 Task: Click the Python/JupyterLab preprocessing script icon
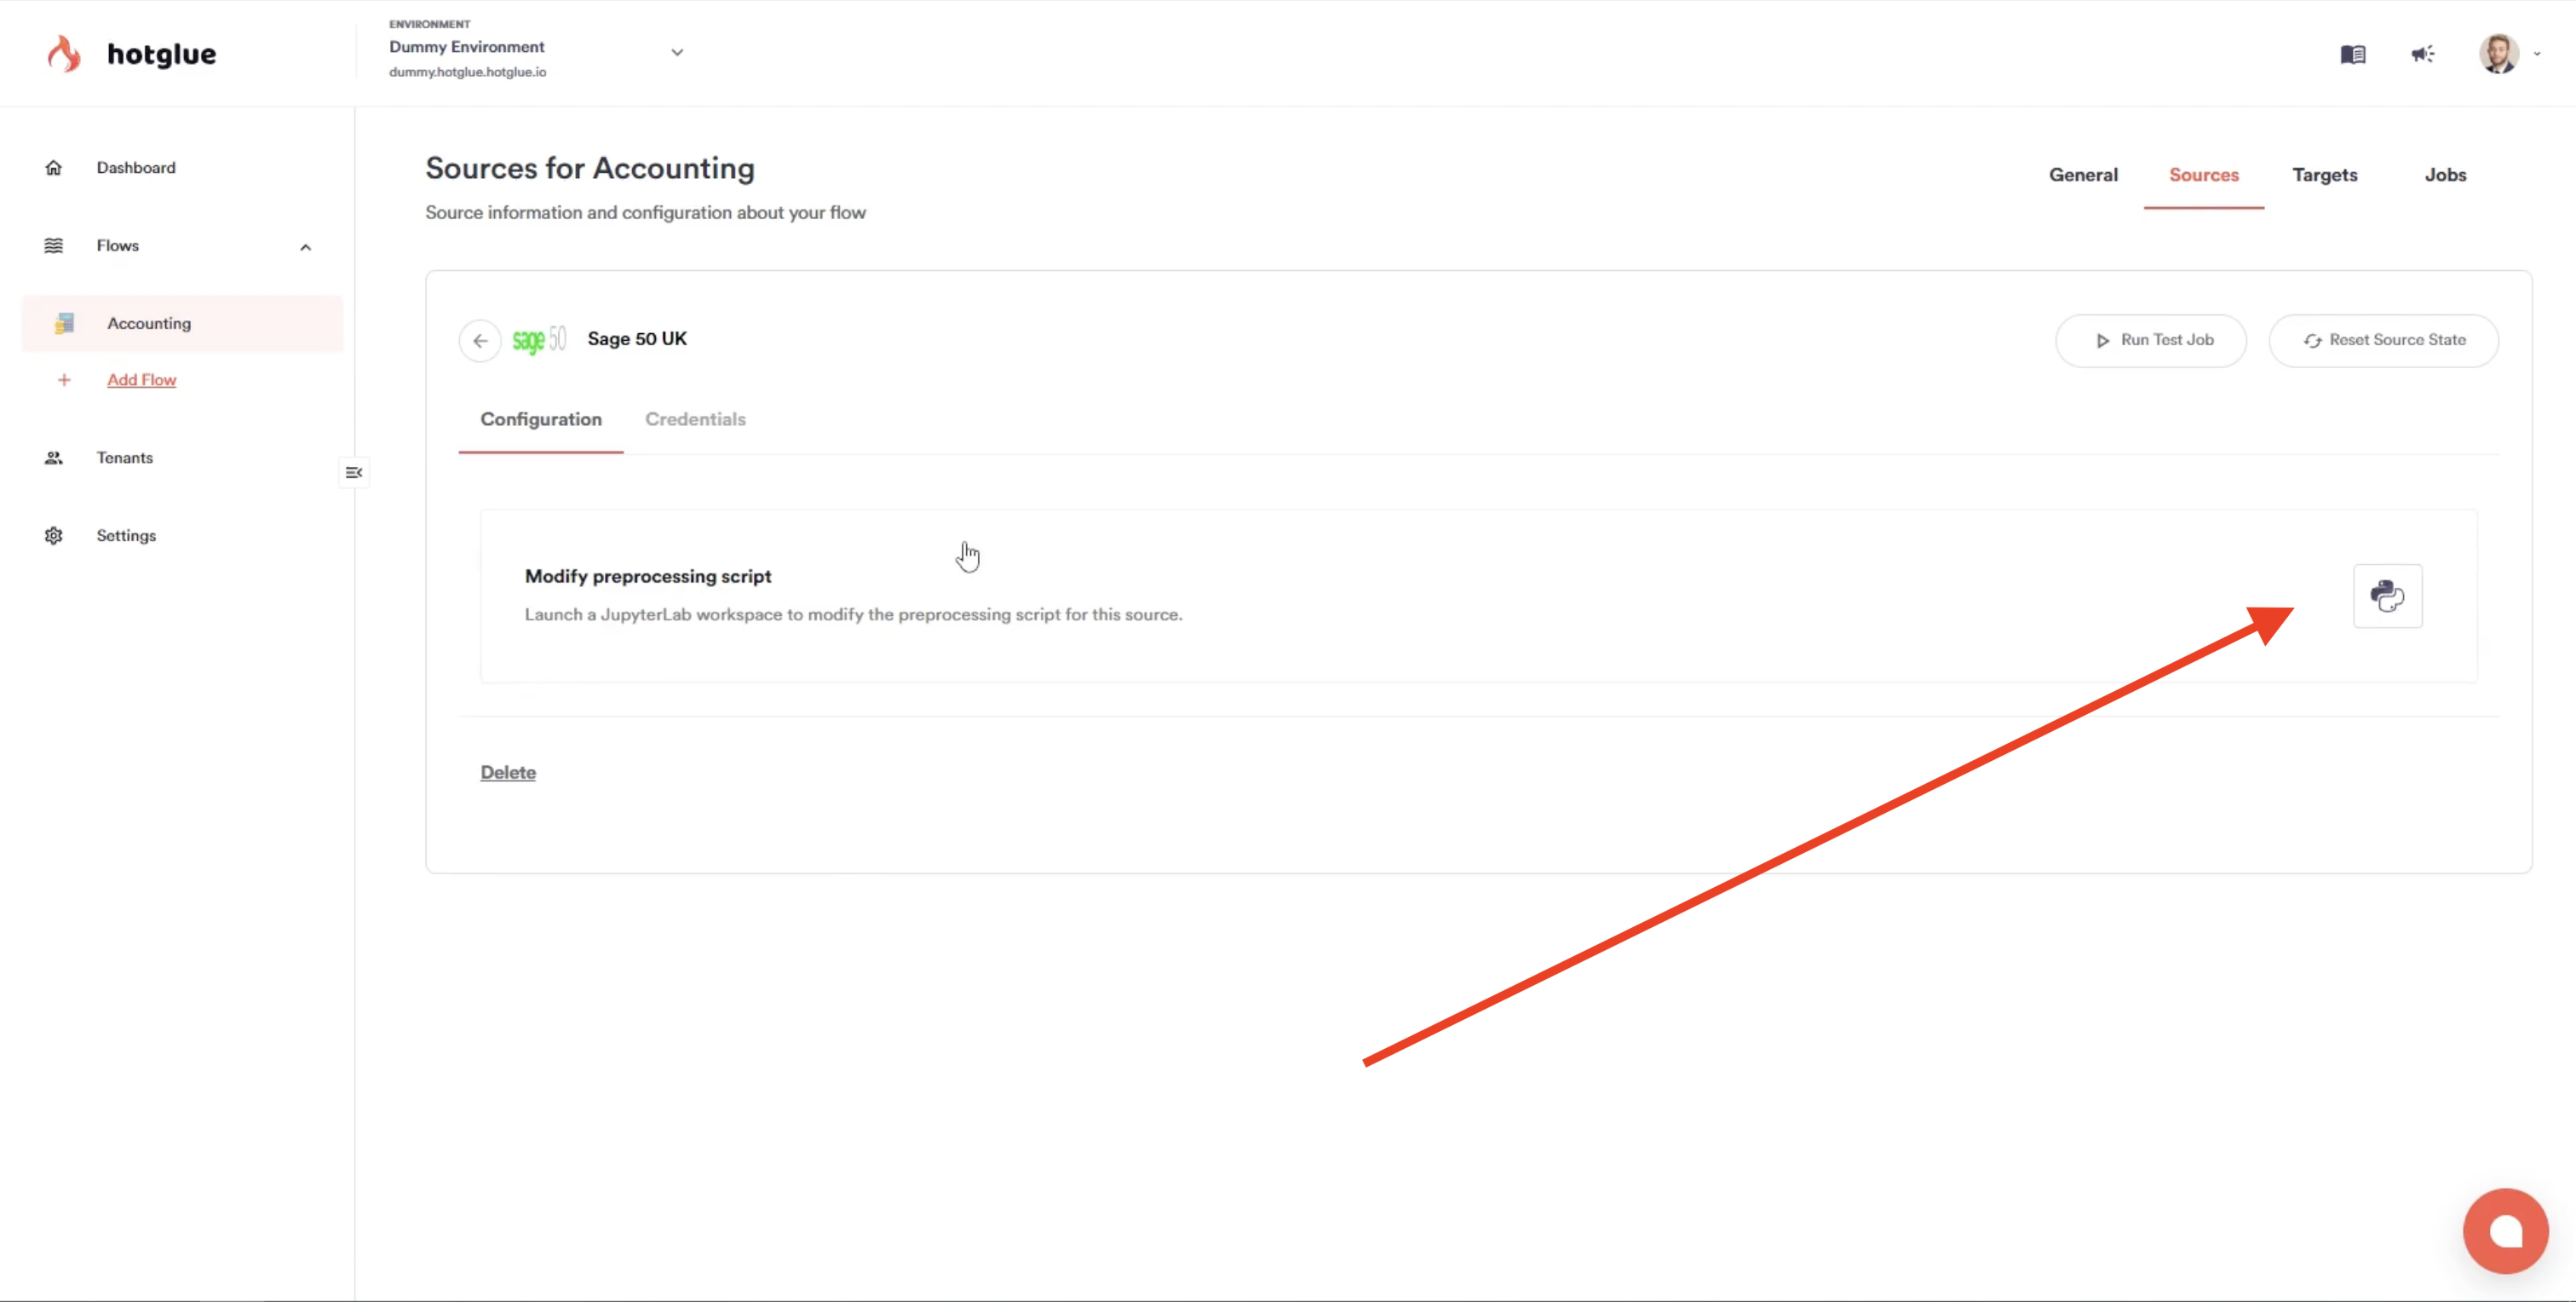(2385, 595)
